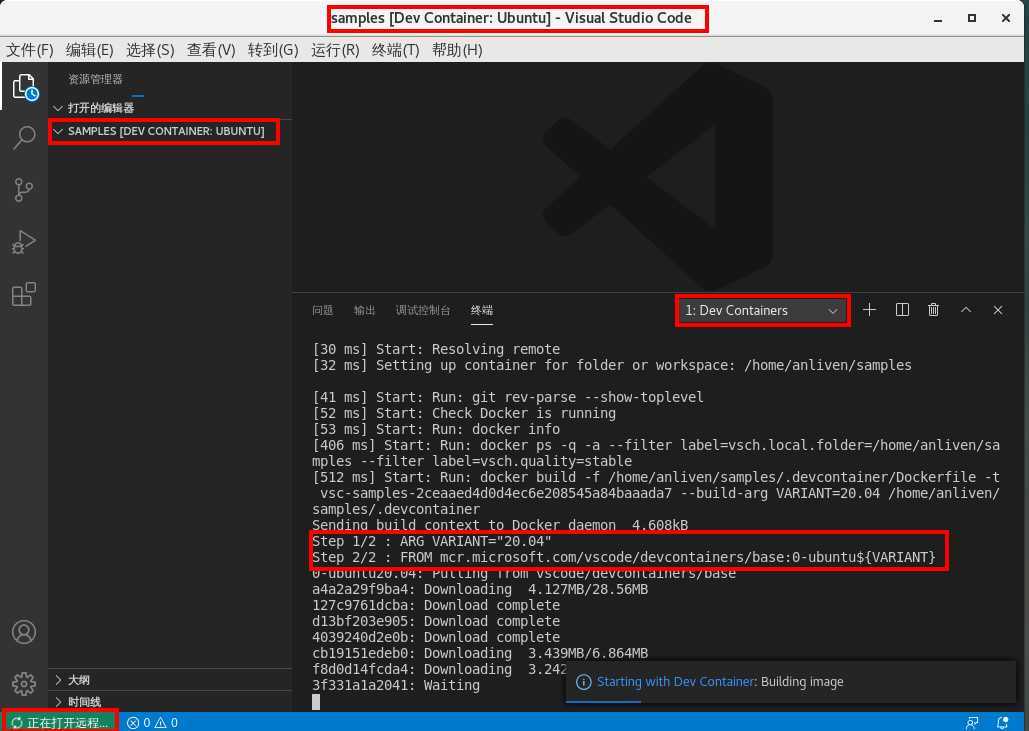Switch to the 输出 panel tab
This screenshot has width=1029, height=731.
coord(364,310)
